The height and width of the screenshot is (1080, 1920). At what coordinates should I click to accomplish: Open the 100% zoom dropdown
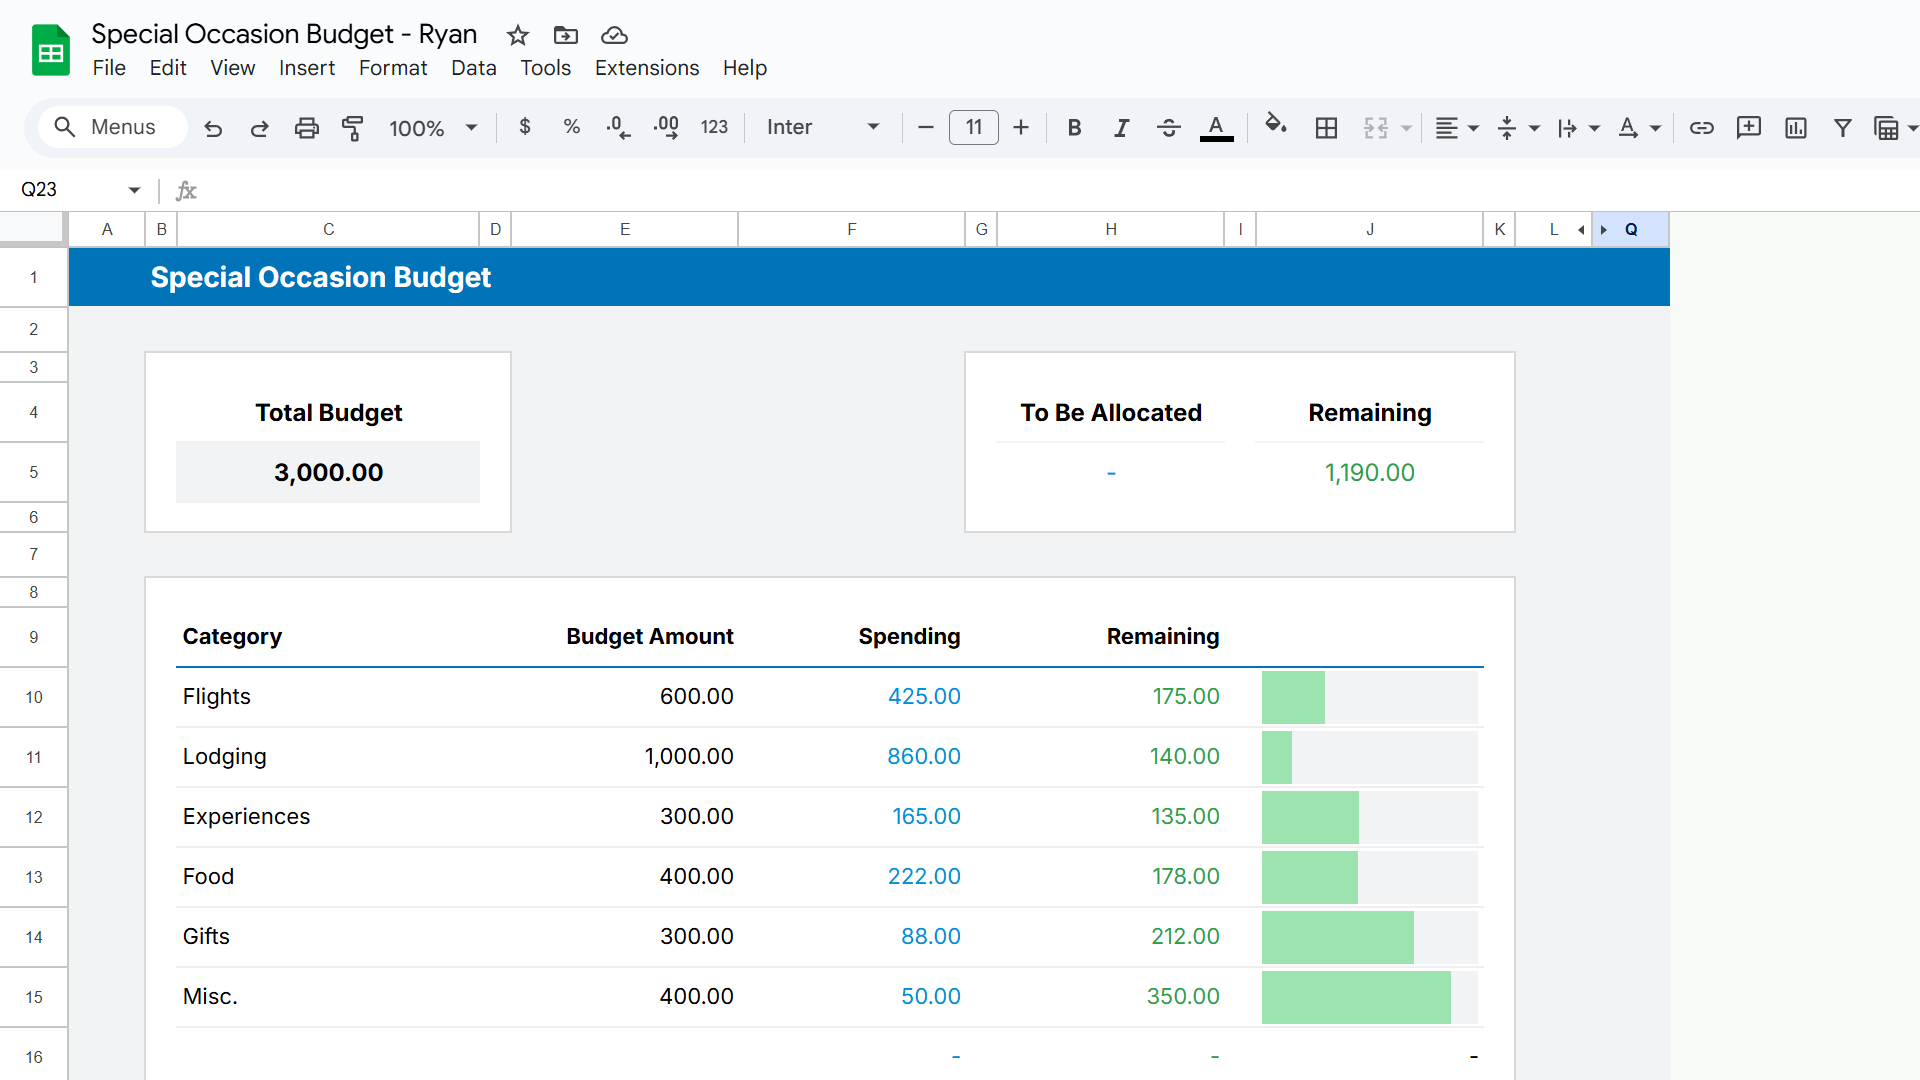[433, 128]
